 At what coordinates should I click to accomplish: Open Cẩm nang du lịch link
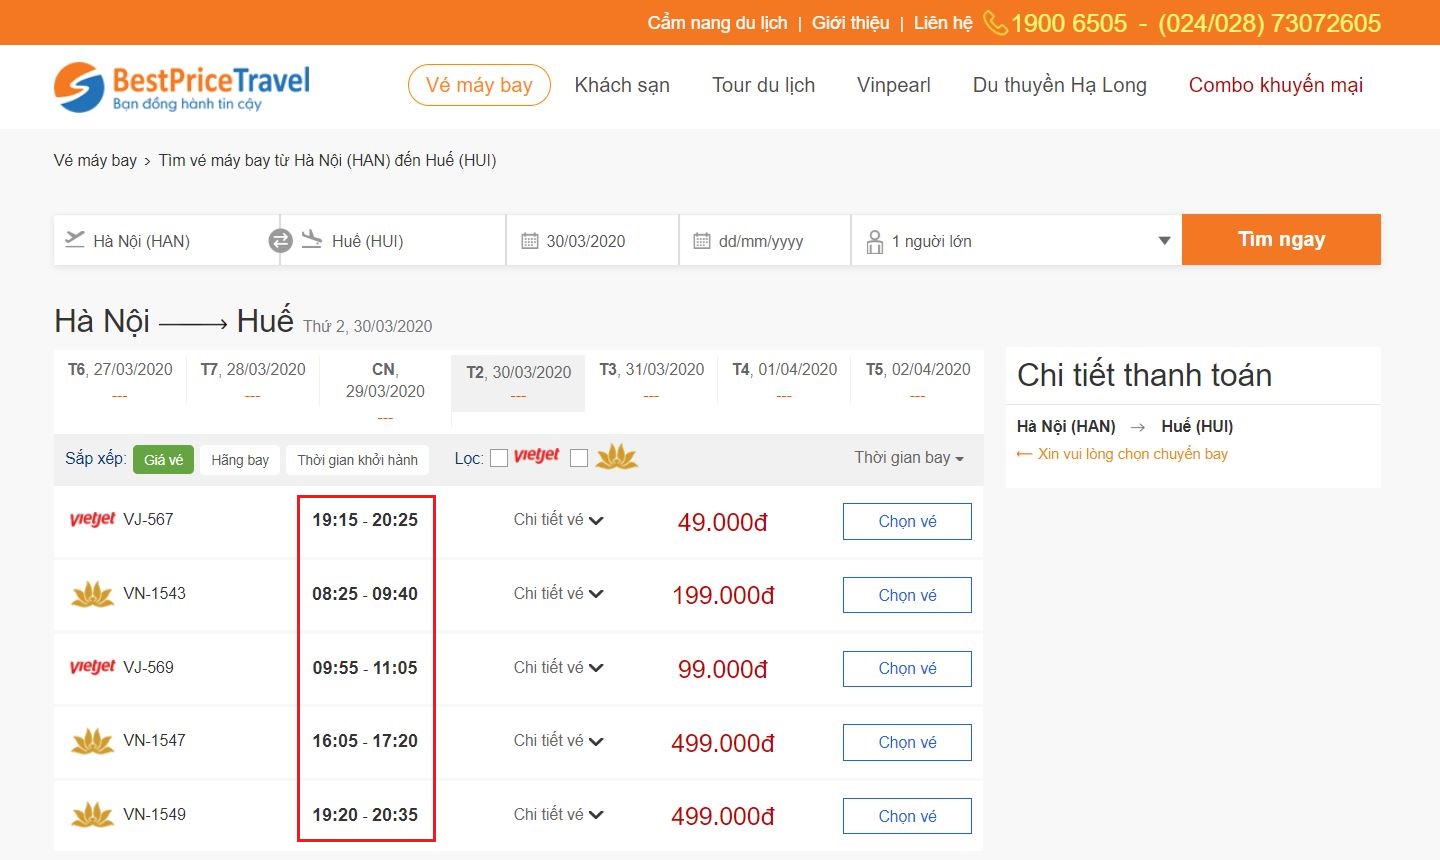[717, 23]
